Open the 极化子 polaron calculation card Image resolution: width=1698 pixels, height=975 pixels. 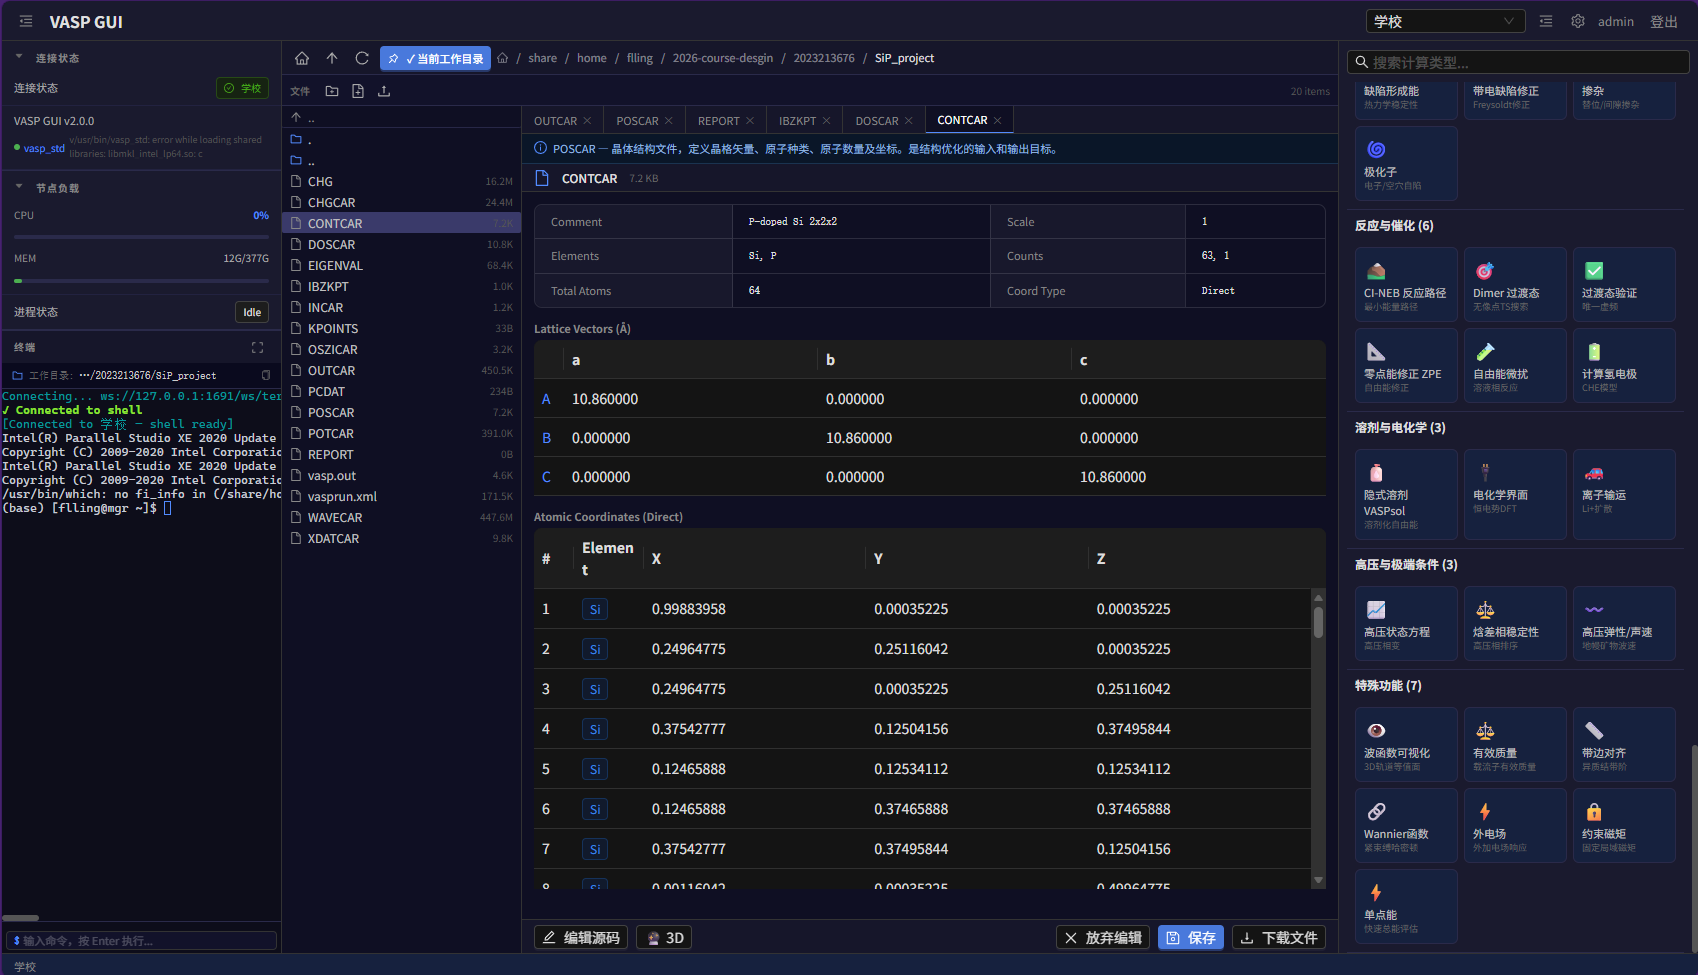[1406, 164]
